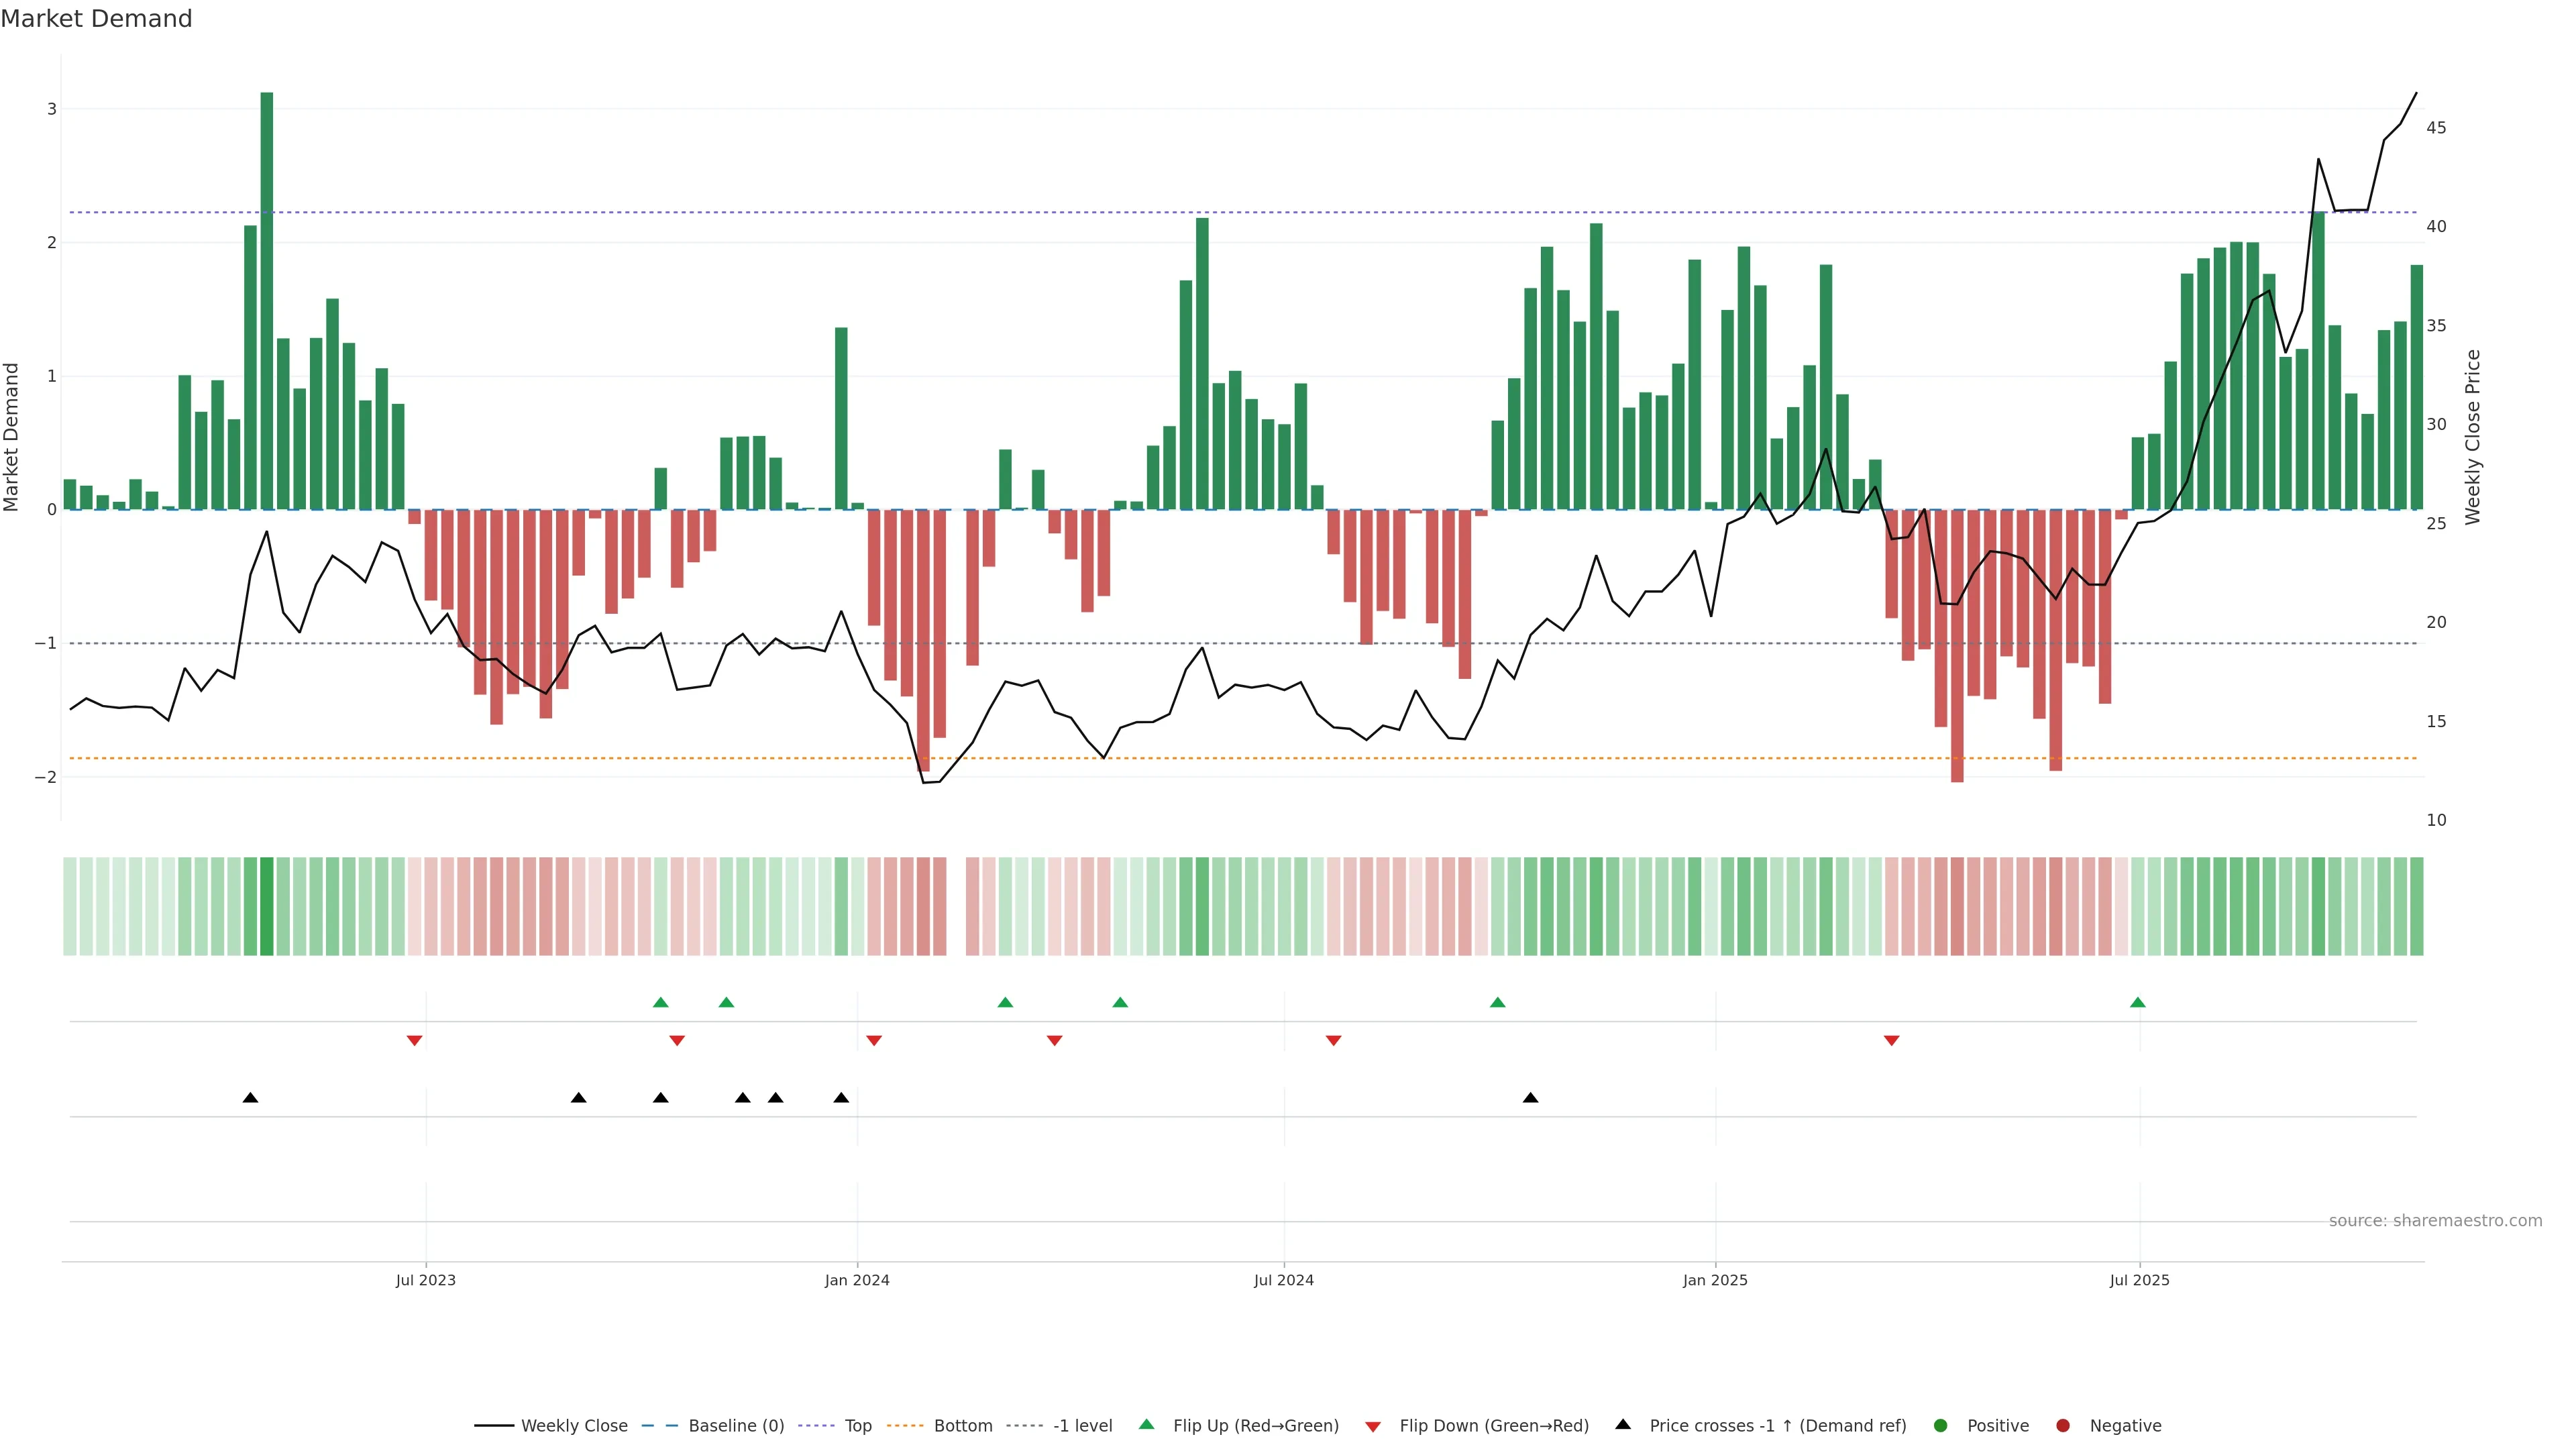Click Flip Up marker just after Jul 2025
The height and width of the screenshot is (1449, 2576).
[2138, 1003]
